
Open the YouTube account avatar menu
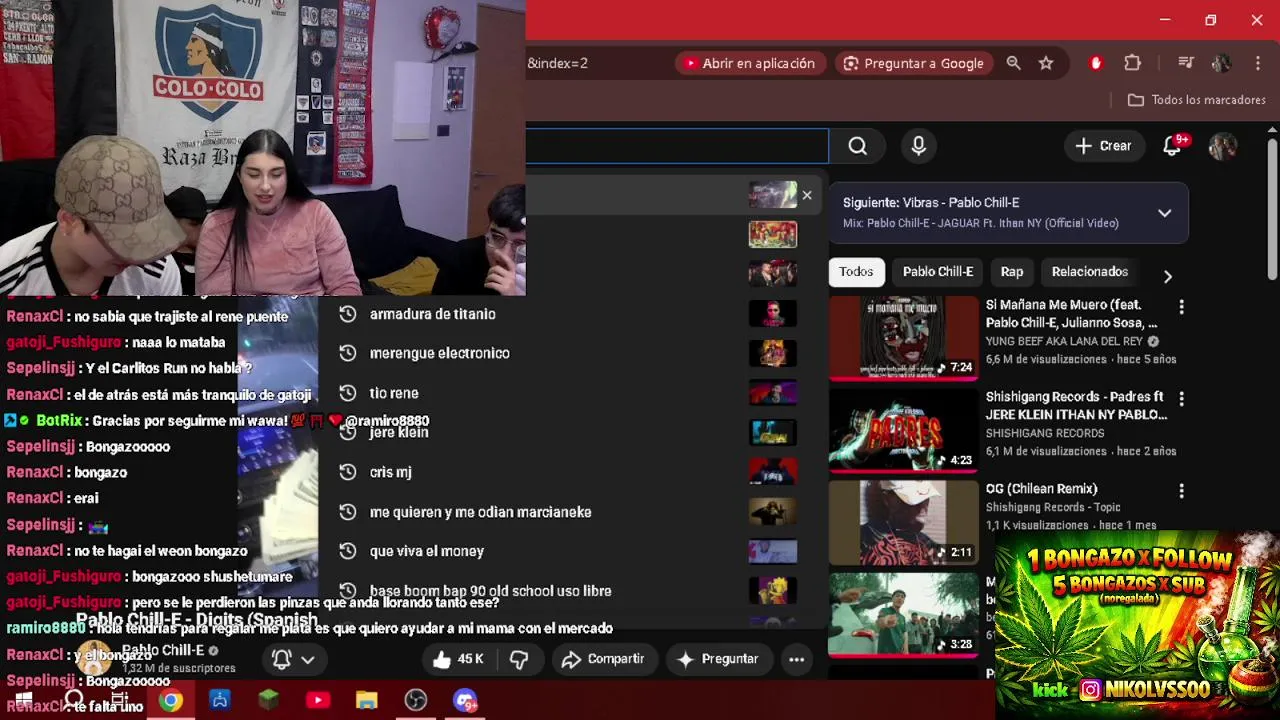(1222, 146)
